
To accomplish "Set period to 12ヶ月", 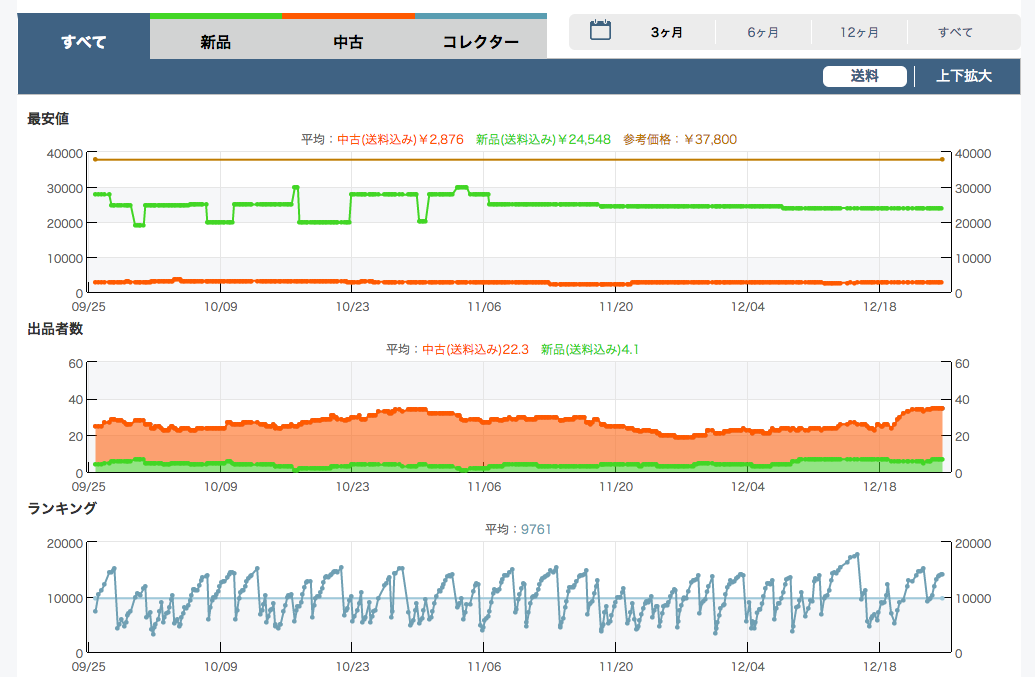I will pos(859,32).
